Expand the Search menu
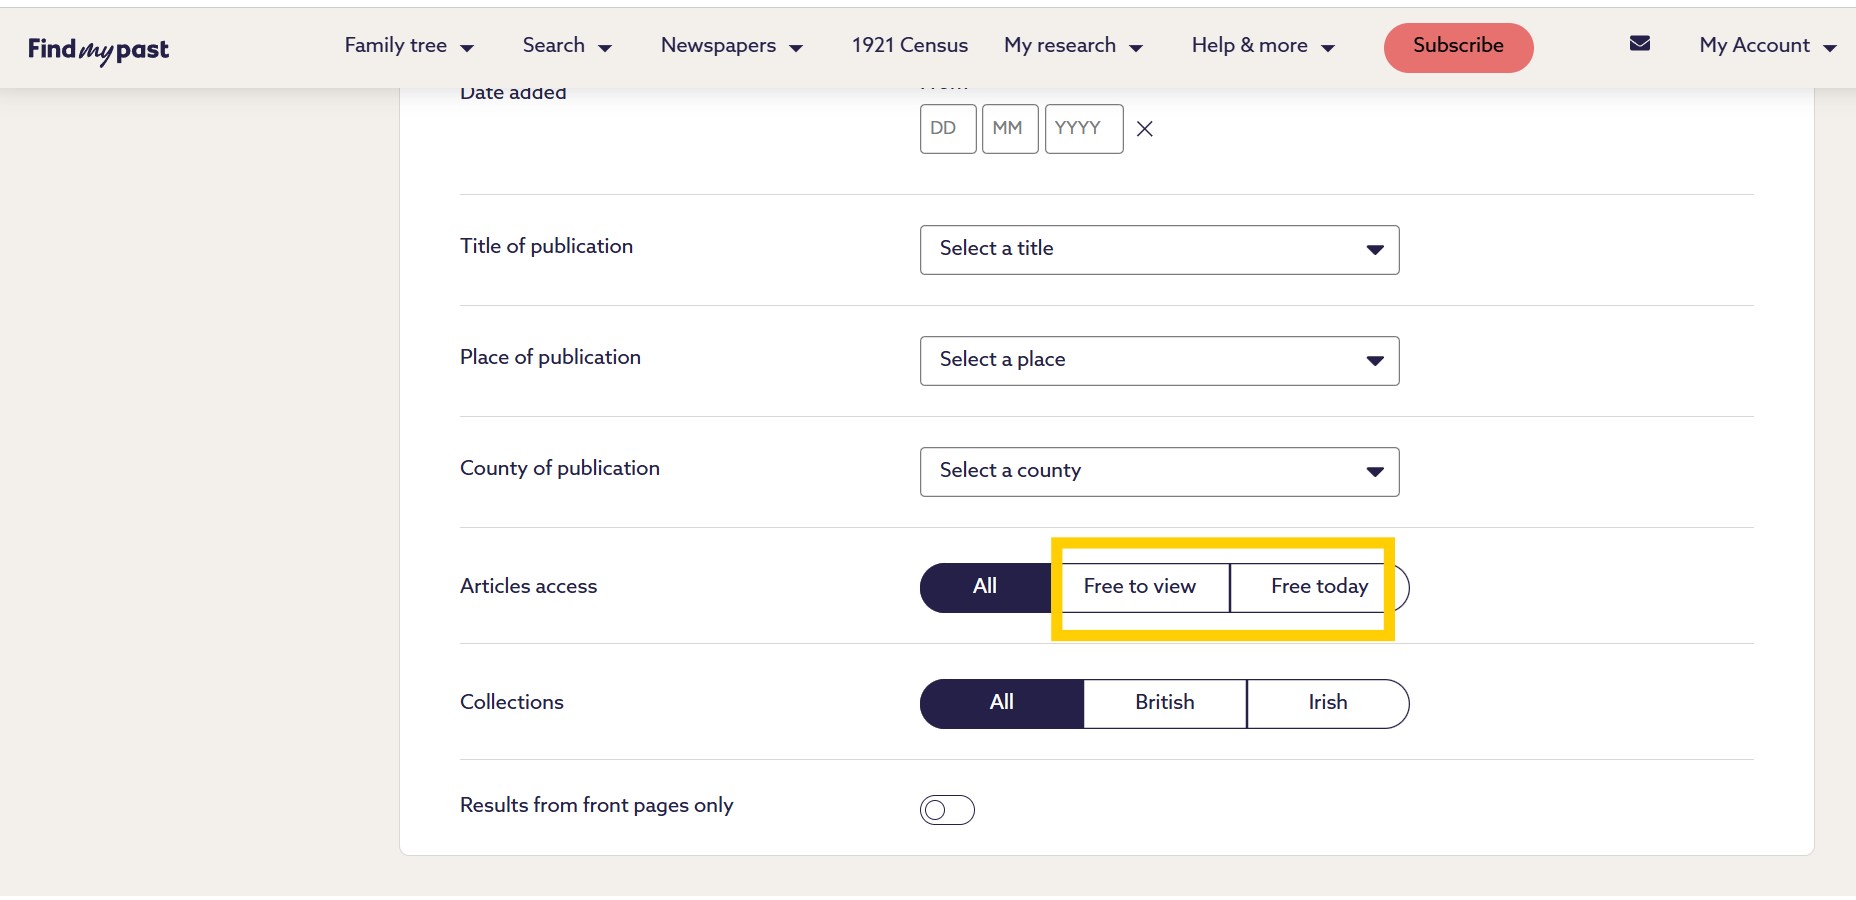1856x900 pixels. click(566, 46)
